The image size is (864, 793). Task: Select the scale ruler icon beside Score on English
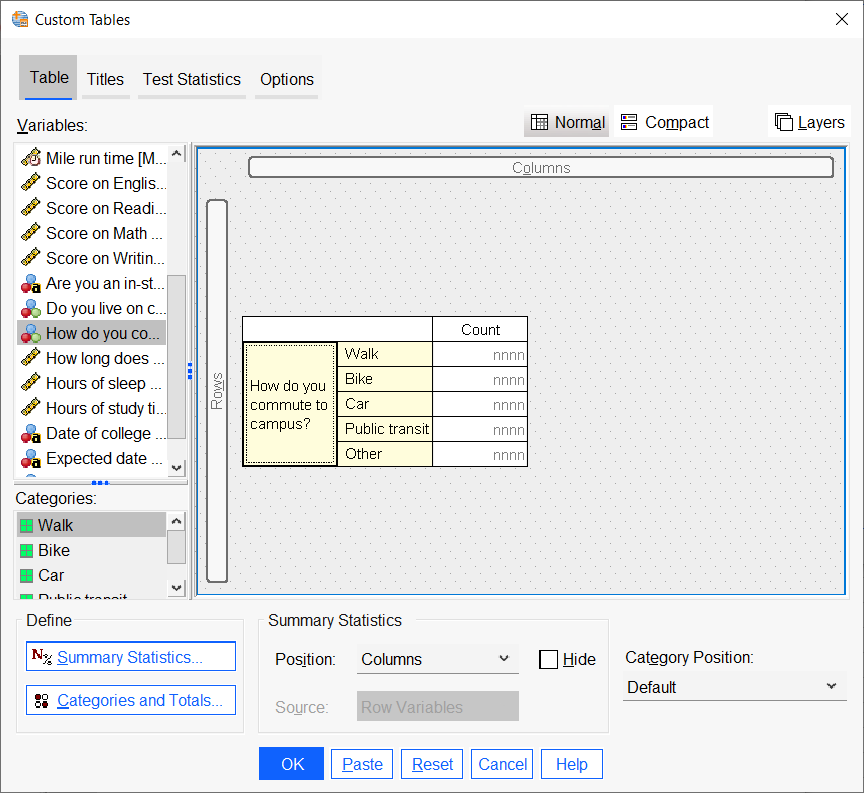tap(33, 183)
